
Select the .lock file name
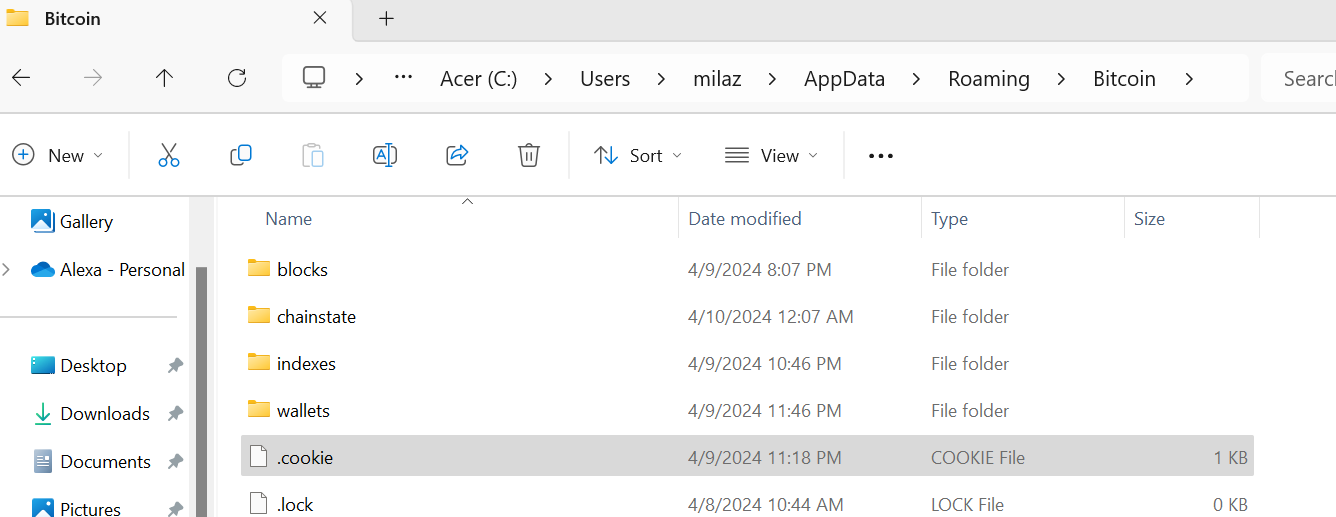(x=295, y=505)
